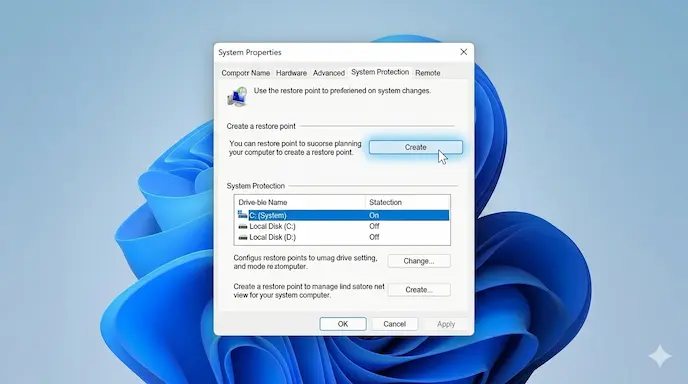Switch to the Hardware tab
This screenshot has height=384, width=688.
291,73
